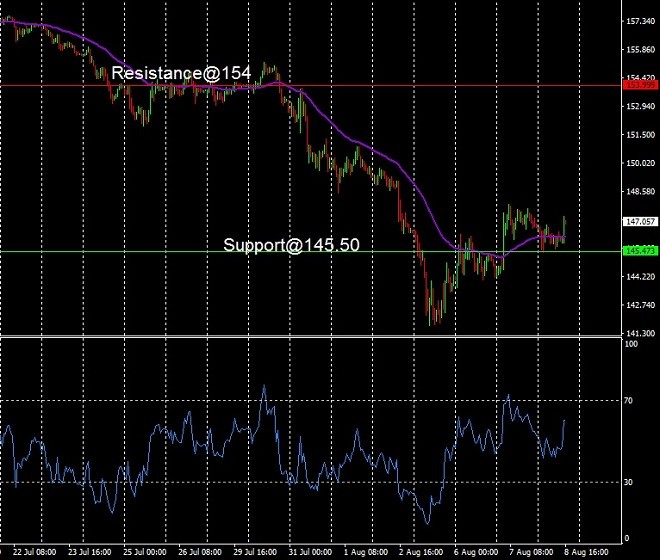This screenshot has height=560, width=660.
Task: Click the 141.300 price axis label
Action: point(641,333)
